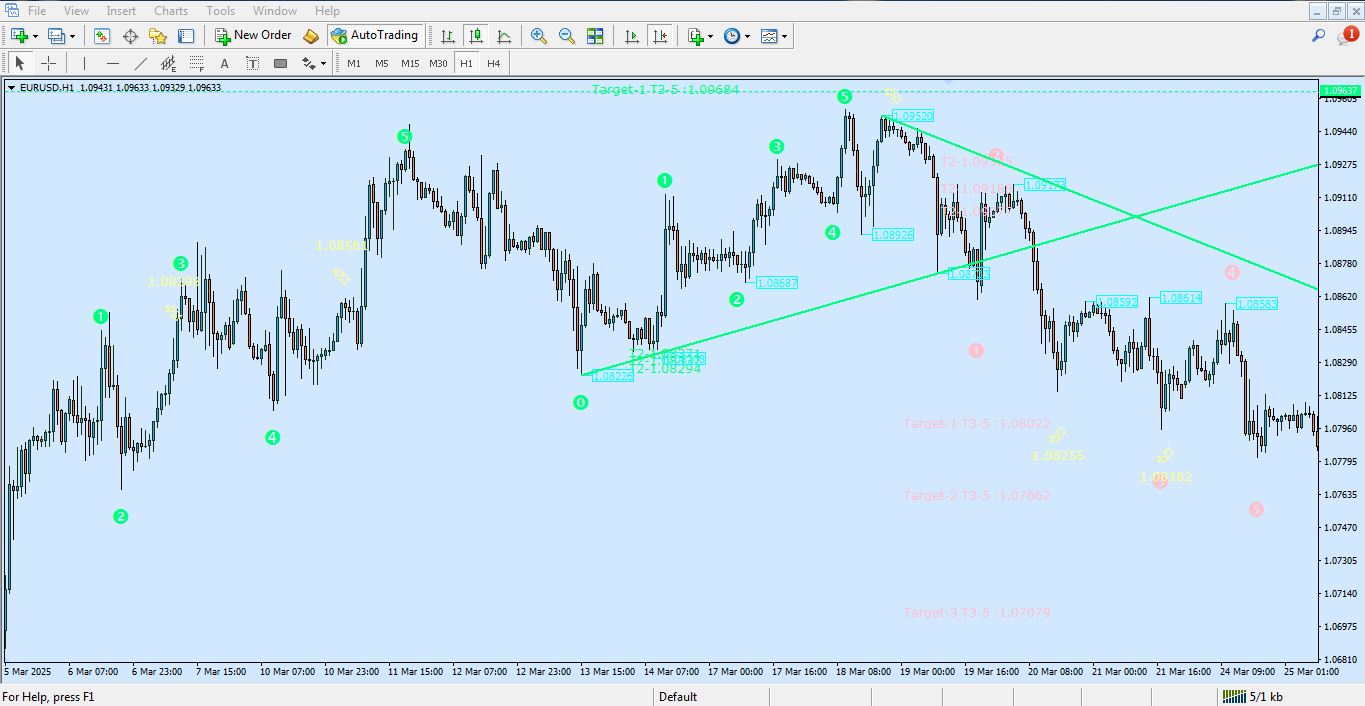1365x706 pixels.
Task: Zoom in on the chart
Action: pos(539,36)
